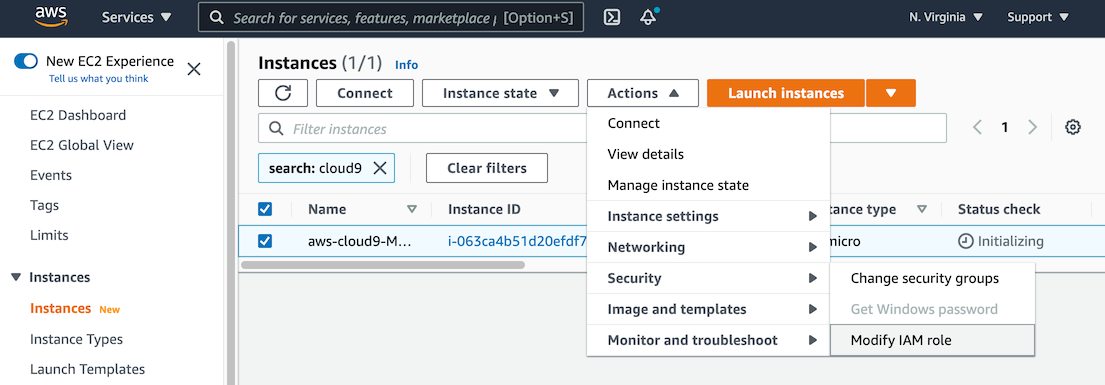
Task: Click the Clear filters button
Action: (x=487, y=168)
